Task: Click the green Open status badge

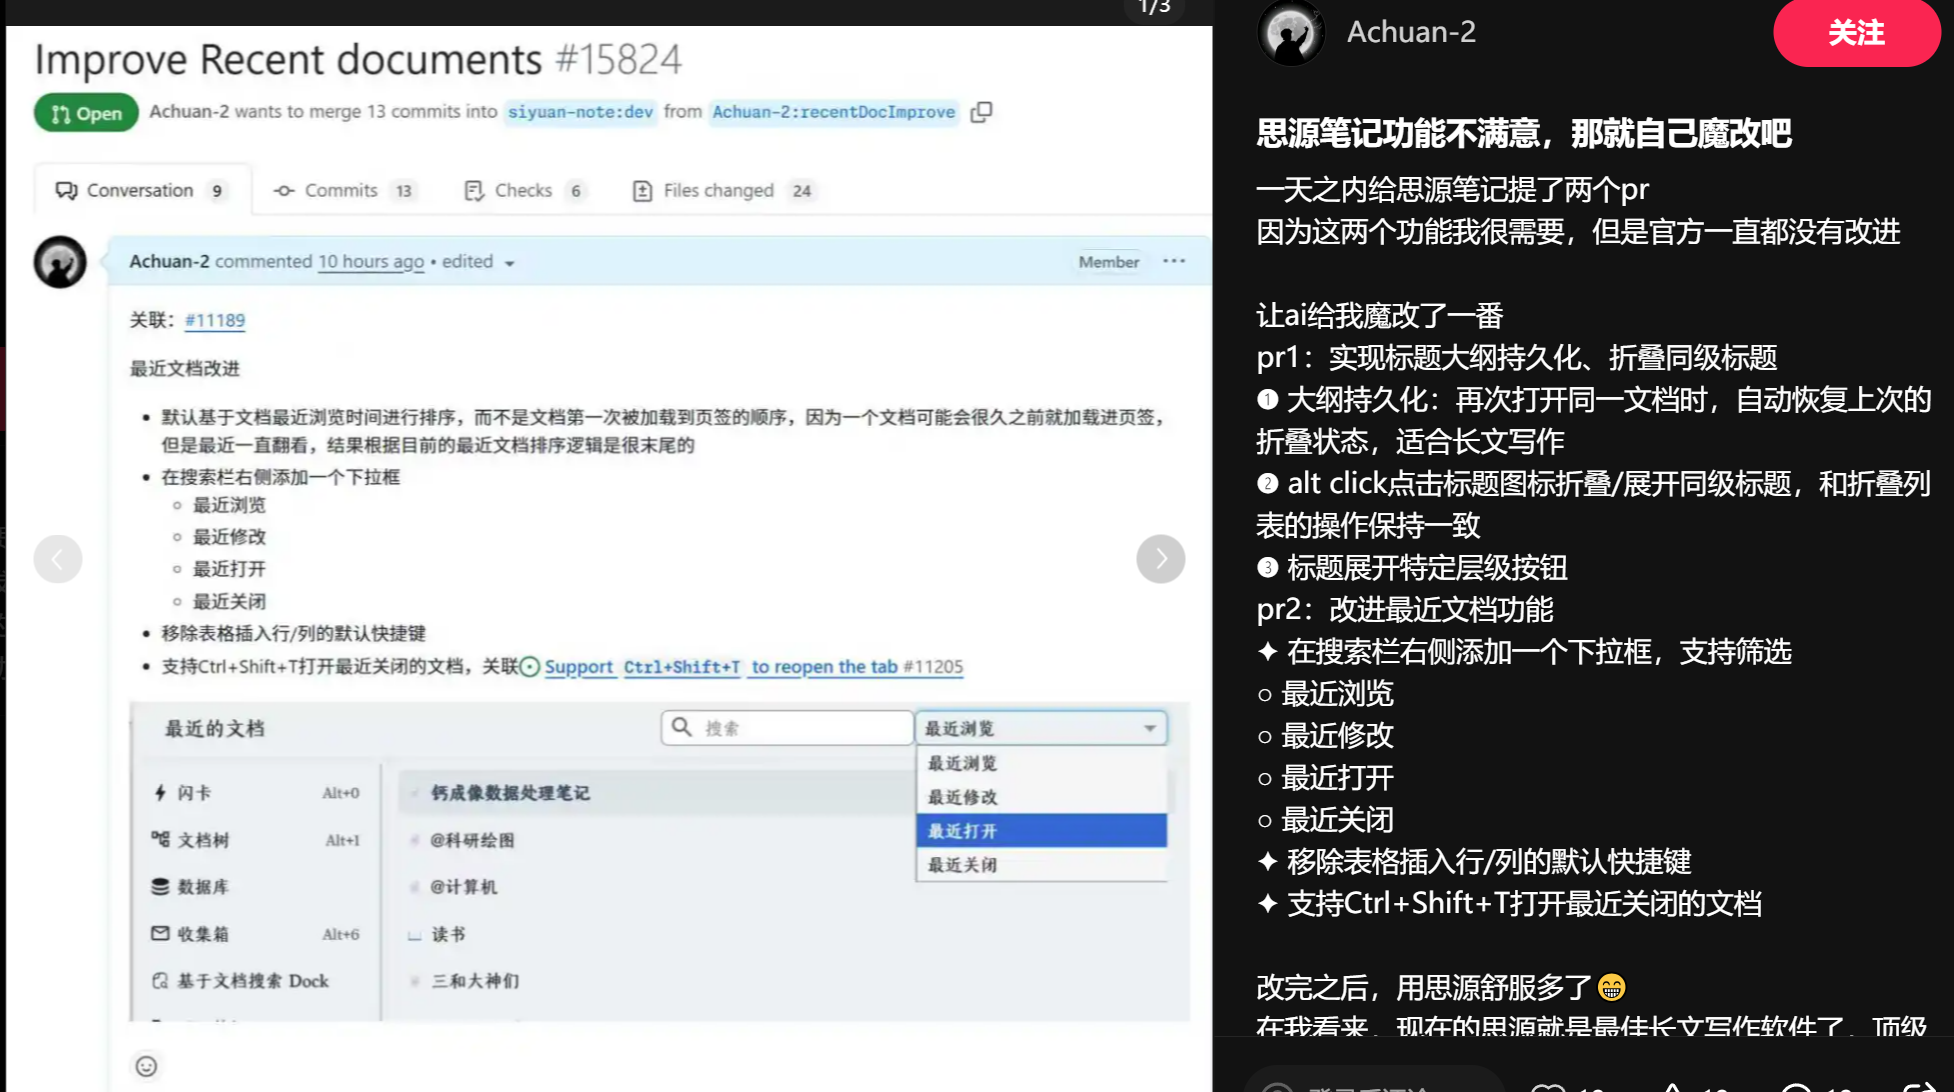Action: 86,113
